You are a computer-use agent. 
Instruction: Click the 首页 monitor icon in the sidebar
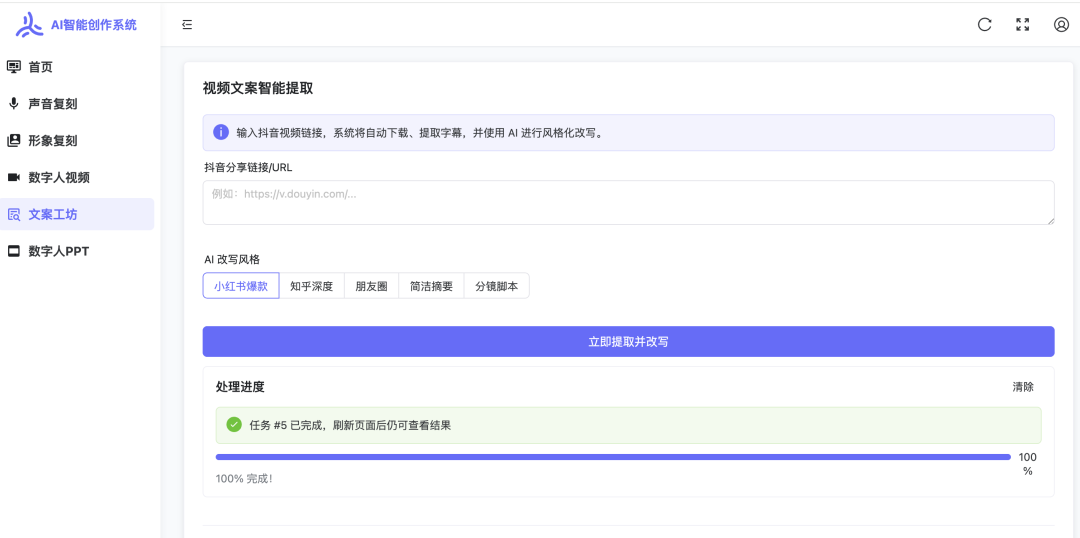(13, 67)
